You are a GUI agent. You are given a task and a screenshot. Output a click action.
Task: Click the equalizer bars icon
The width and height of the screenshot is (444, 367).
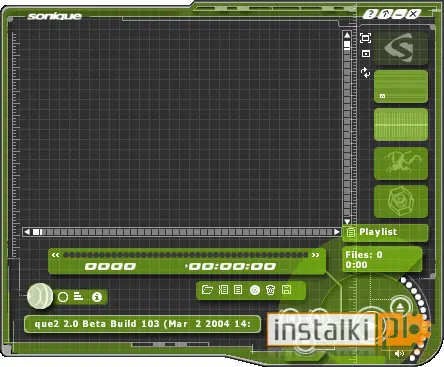pyautogui.click(x=78, y=296)
